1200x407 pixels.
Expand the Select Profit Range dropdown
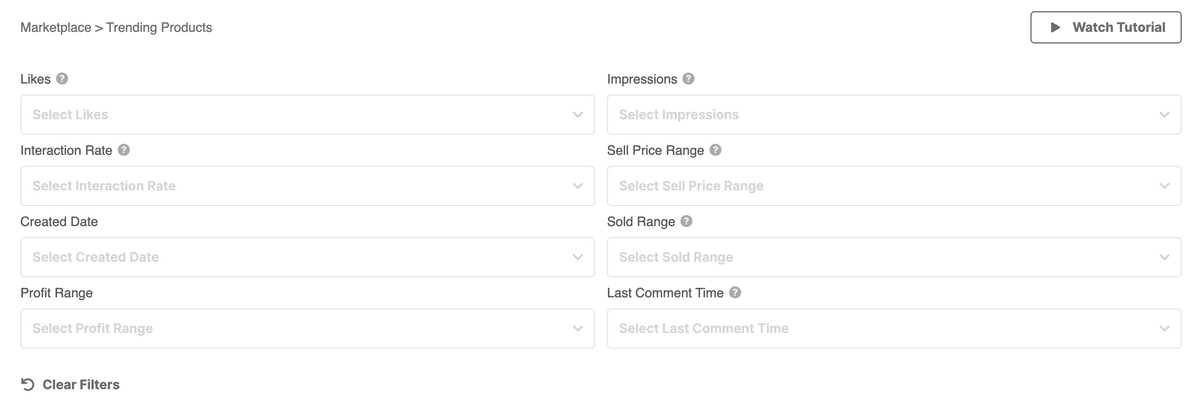point(306,328)
